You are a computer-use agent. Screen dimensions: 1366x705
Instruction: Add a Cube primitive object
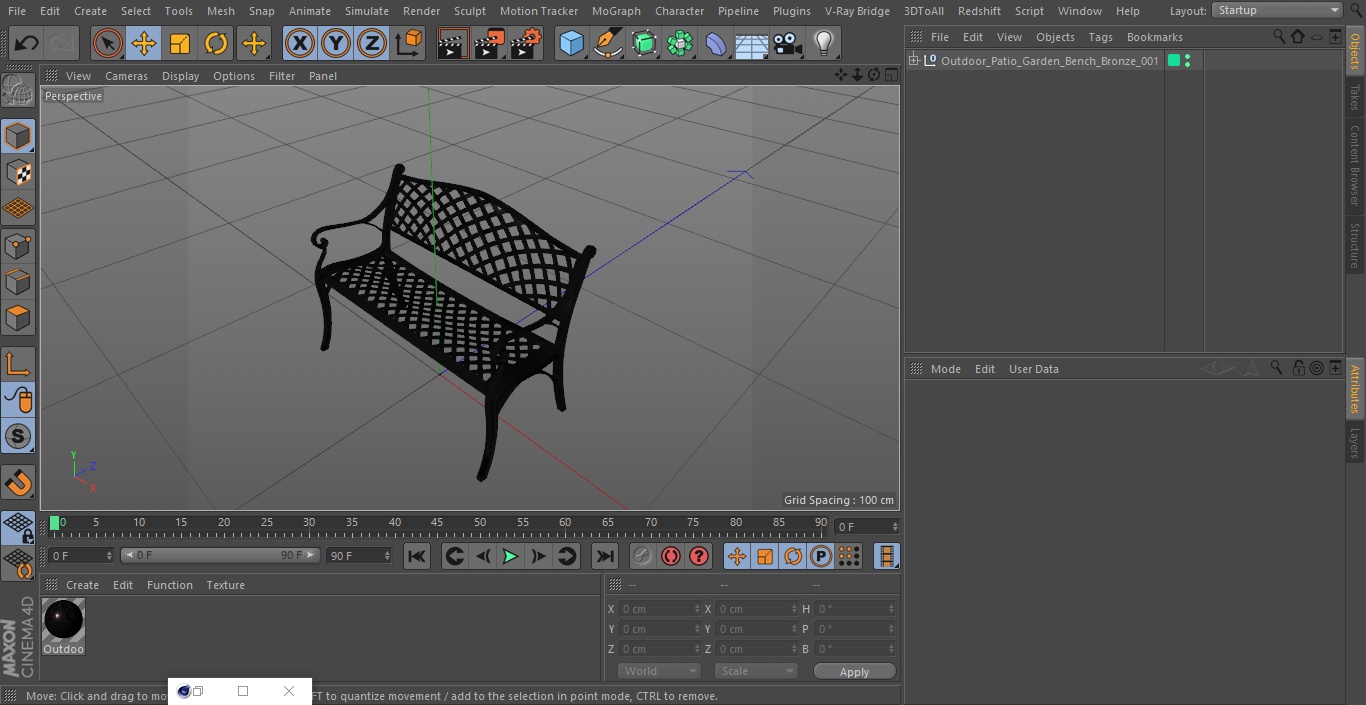[x=571, y=44]
